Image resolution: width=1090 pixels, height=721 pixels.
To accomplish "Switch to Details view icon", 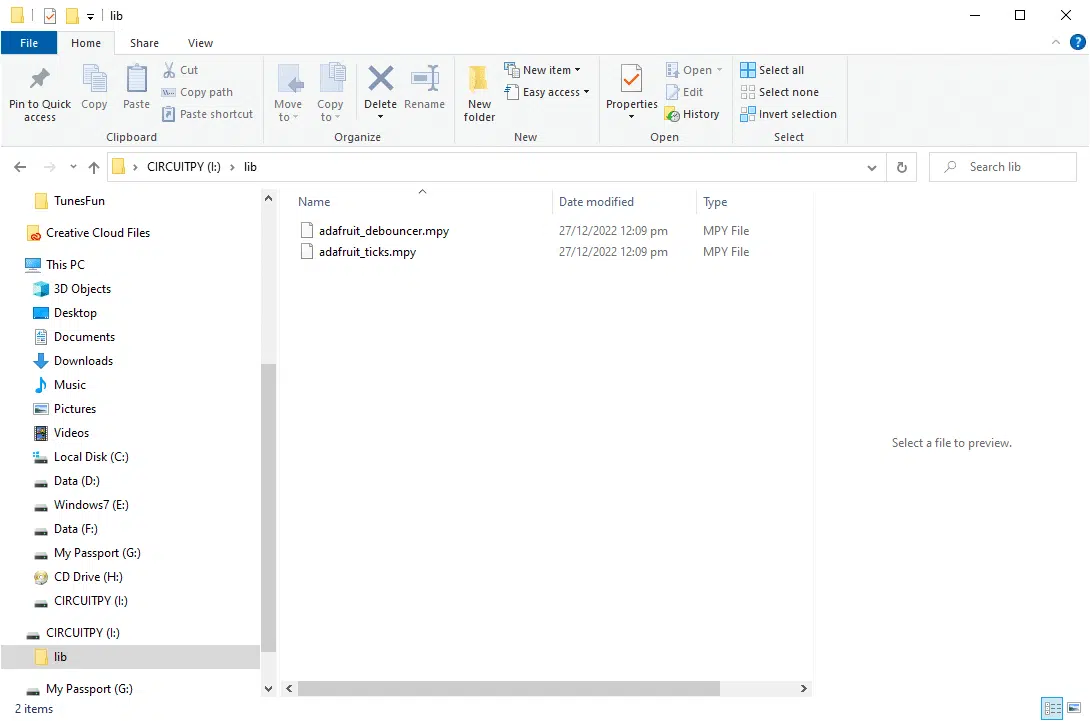I will 1052,708.
